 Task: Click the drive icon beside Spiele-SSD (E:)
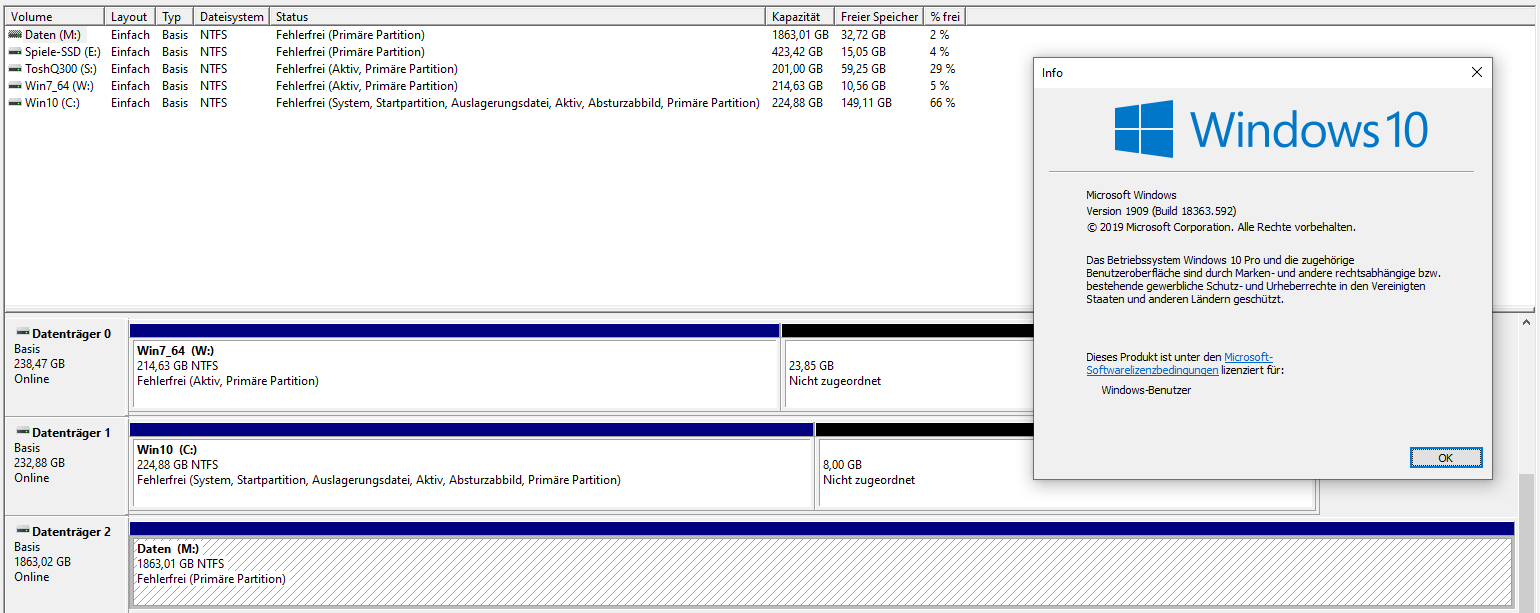coord(15,52)
